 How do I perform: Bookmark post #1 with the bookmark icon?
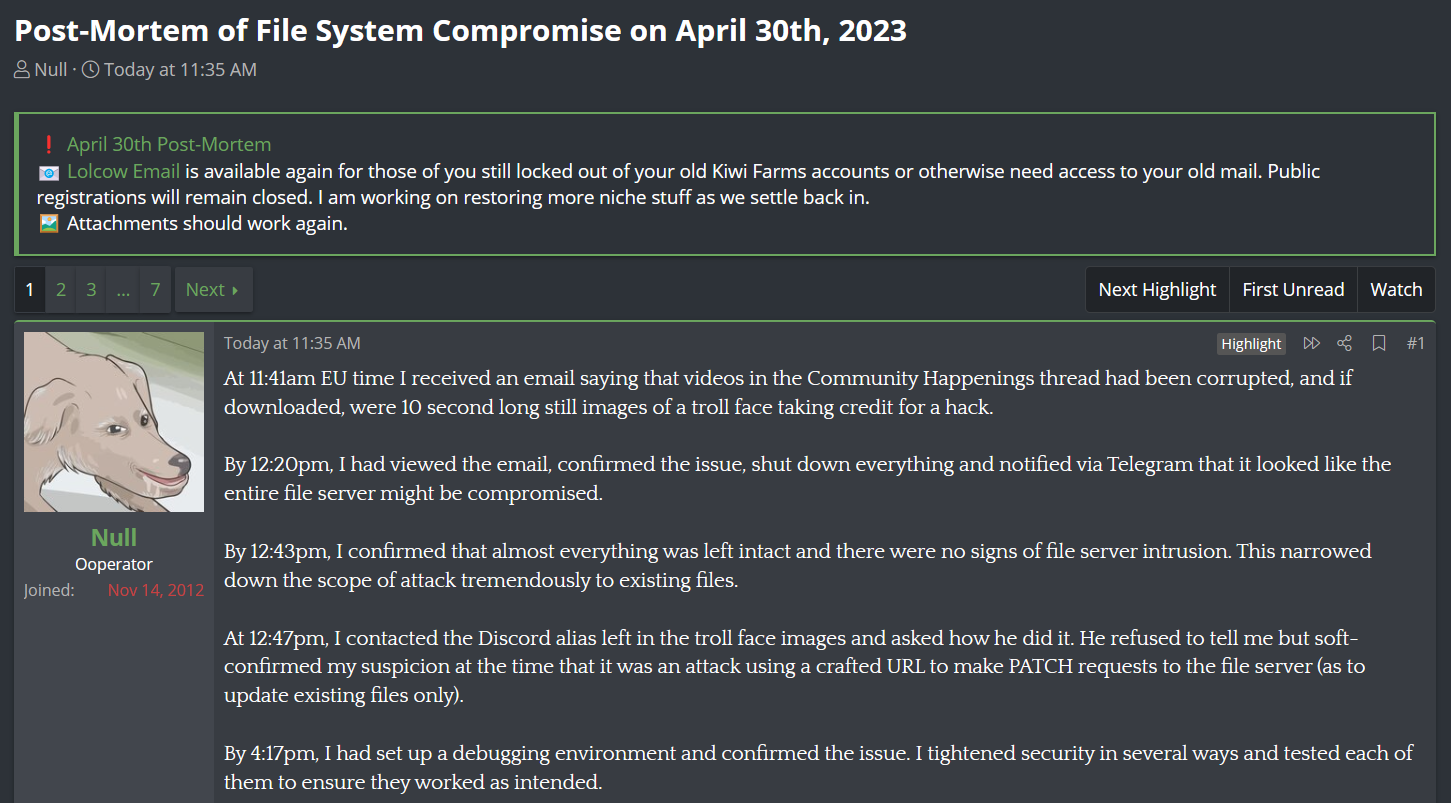click(x=1379, y=343)
